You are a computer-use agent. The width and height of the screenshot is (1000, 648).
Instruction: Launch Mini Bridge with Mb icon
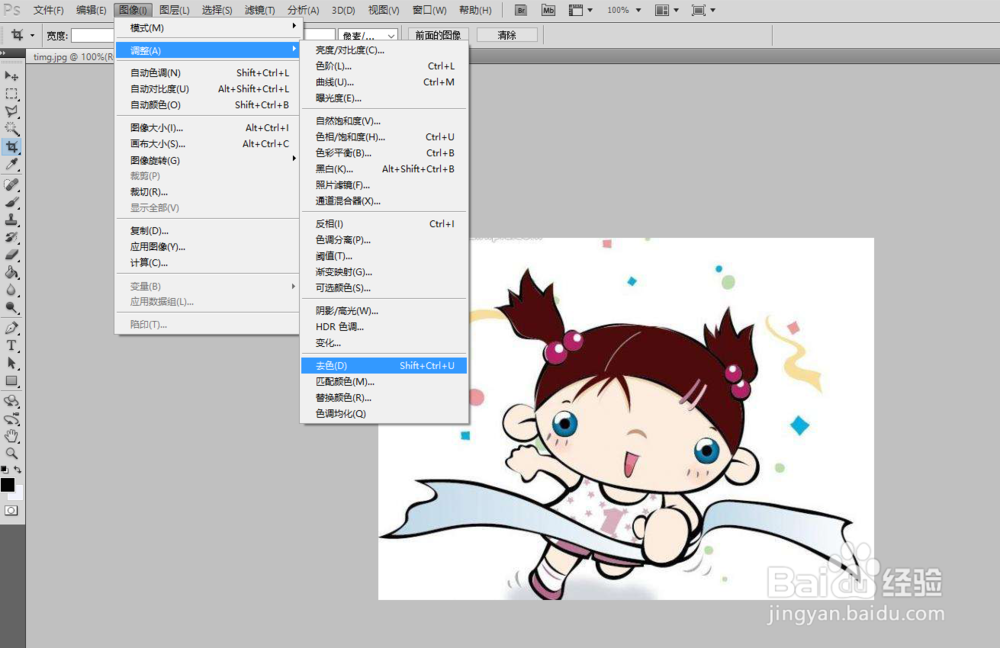[548, 10]
